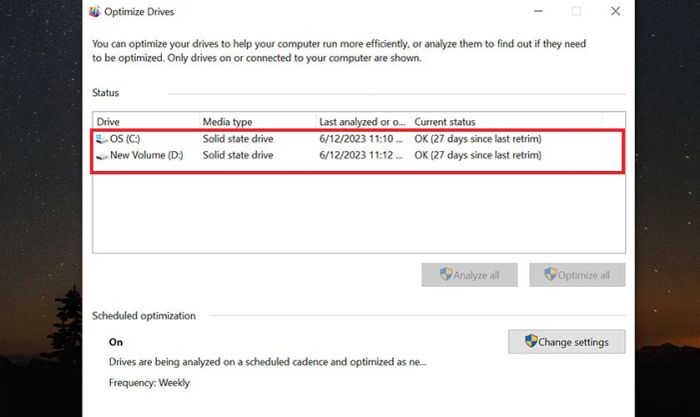Click the C: drive's current status text

click(x=478, y=139)
